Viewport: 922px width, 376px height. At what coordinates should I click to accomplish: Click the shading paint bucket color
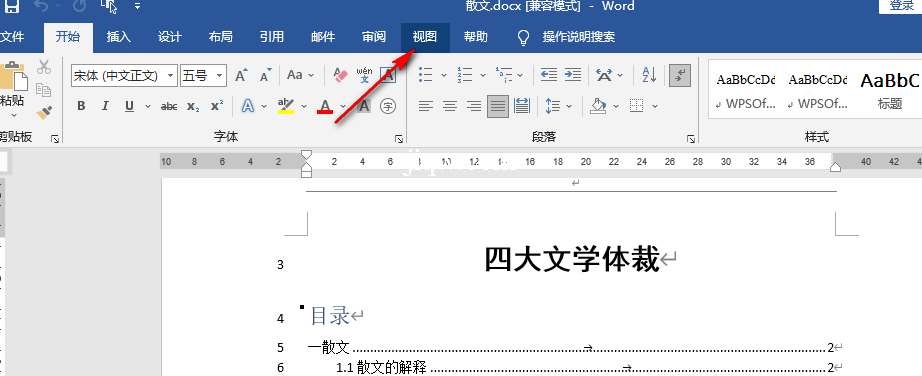599,107
